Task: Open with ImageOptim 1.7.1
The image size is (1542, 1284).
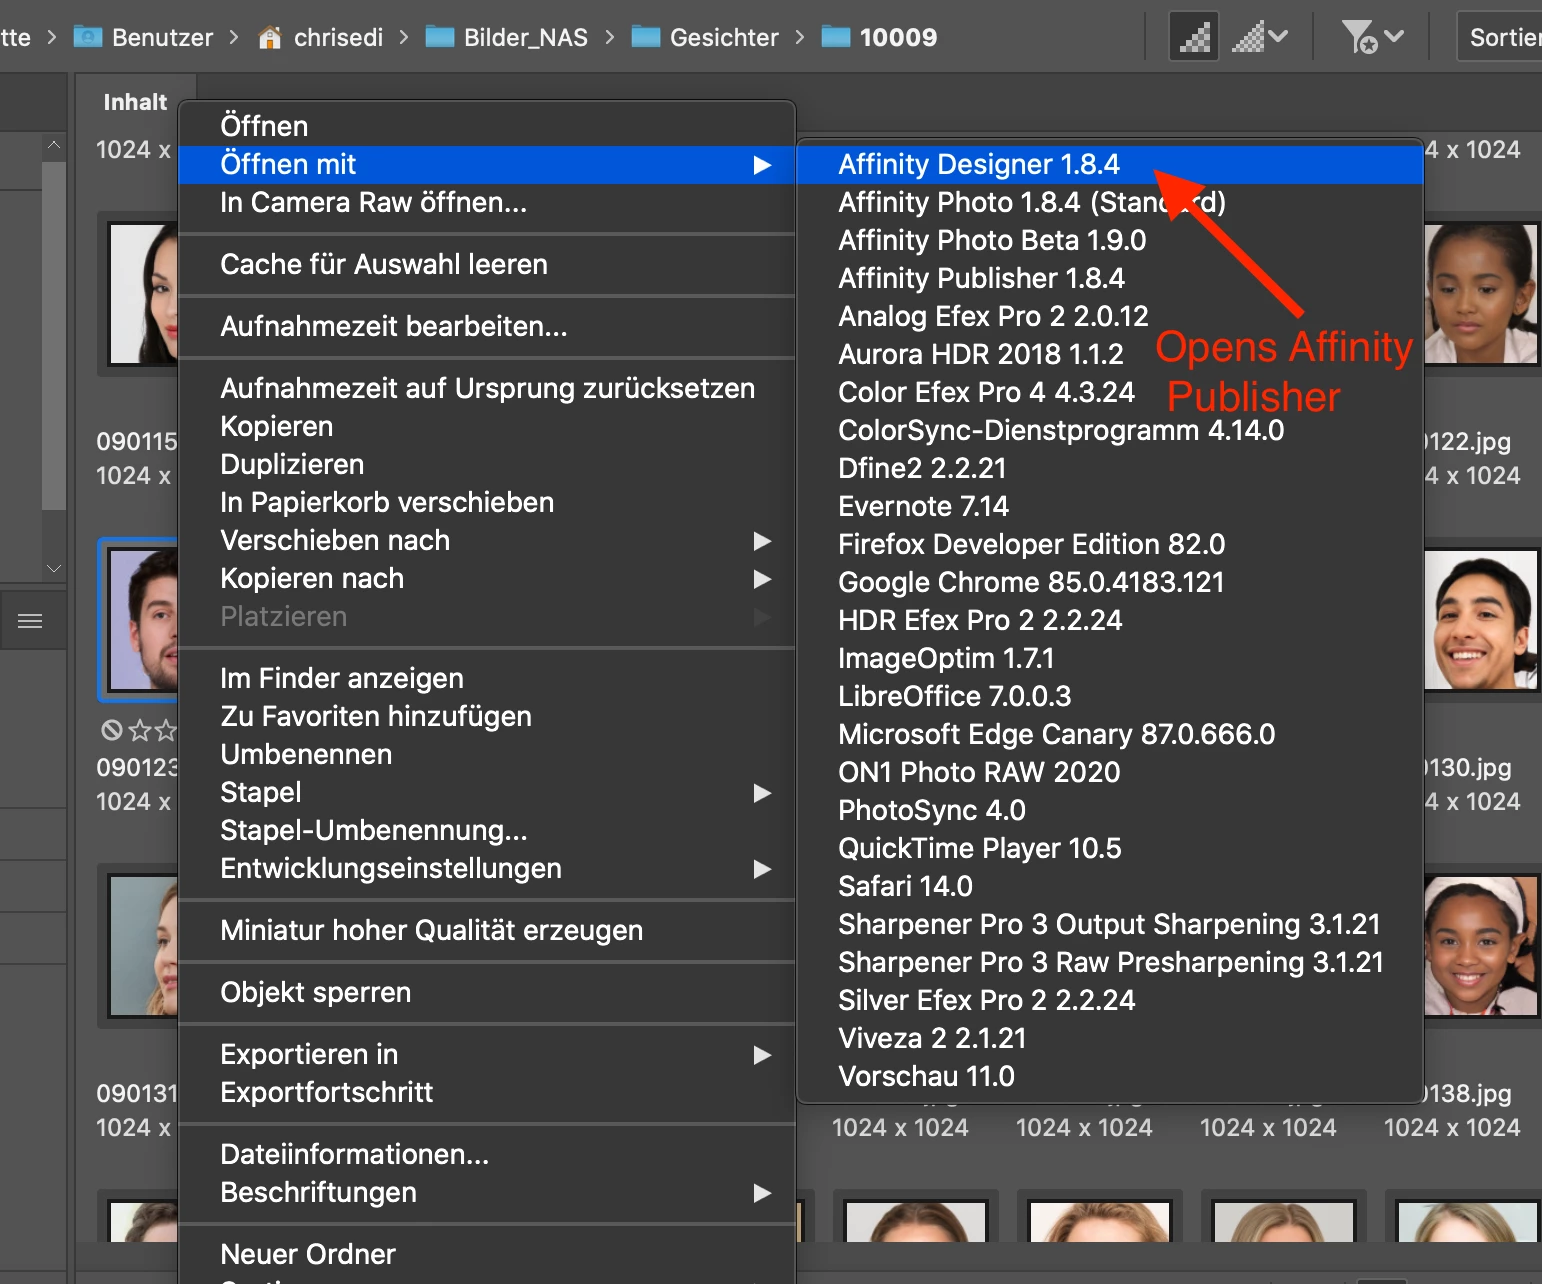Action: tap(1110, 658)
